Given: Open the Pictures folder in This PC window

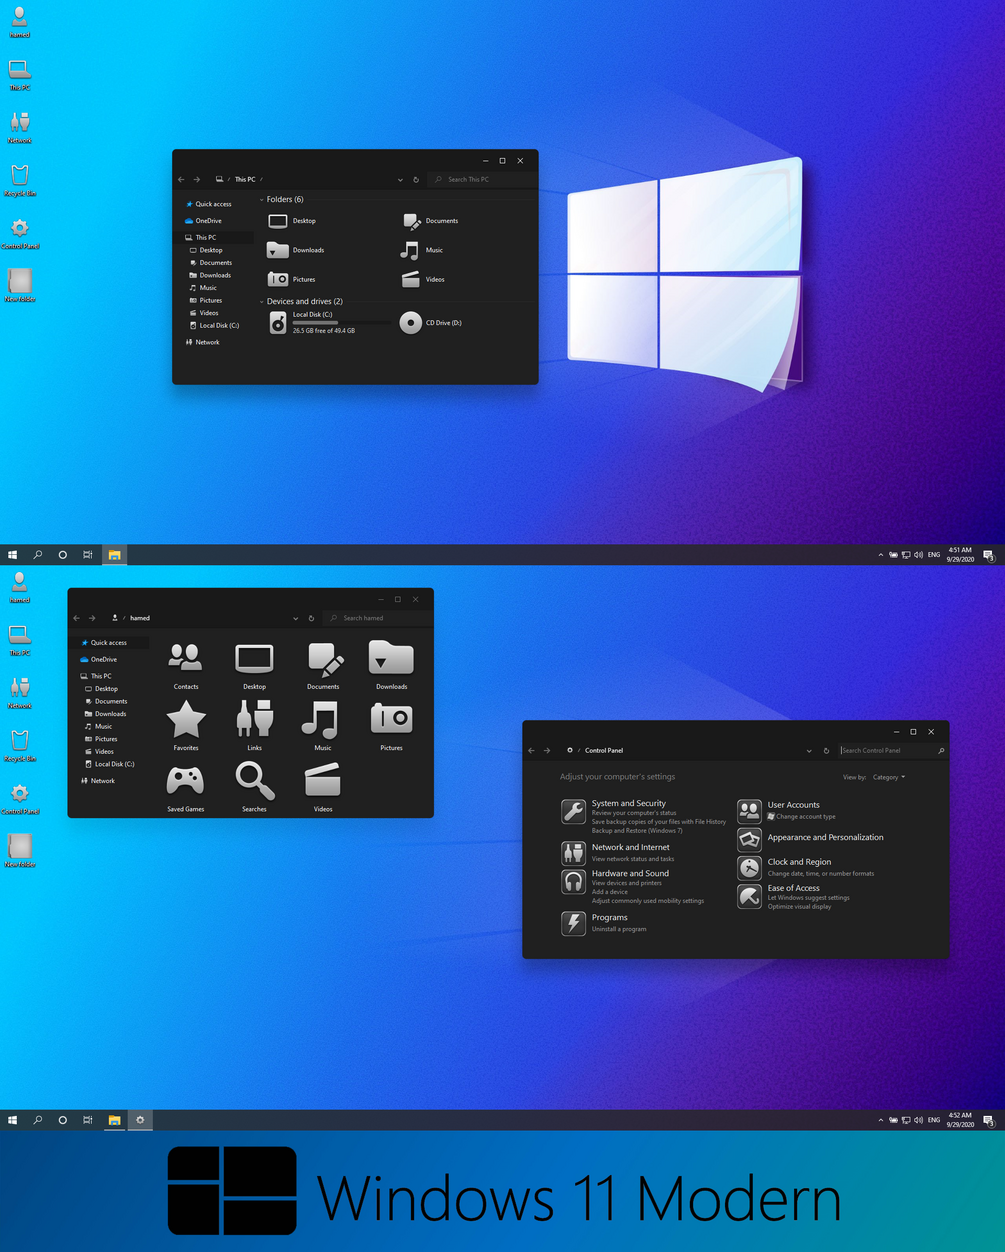Looking at the screenshot, I should (292, 279).
